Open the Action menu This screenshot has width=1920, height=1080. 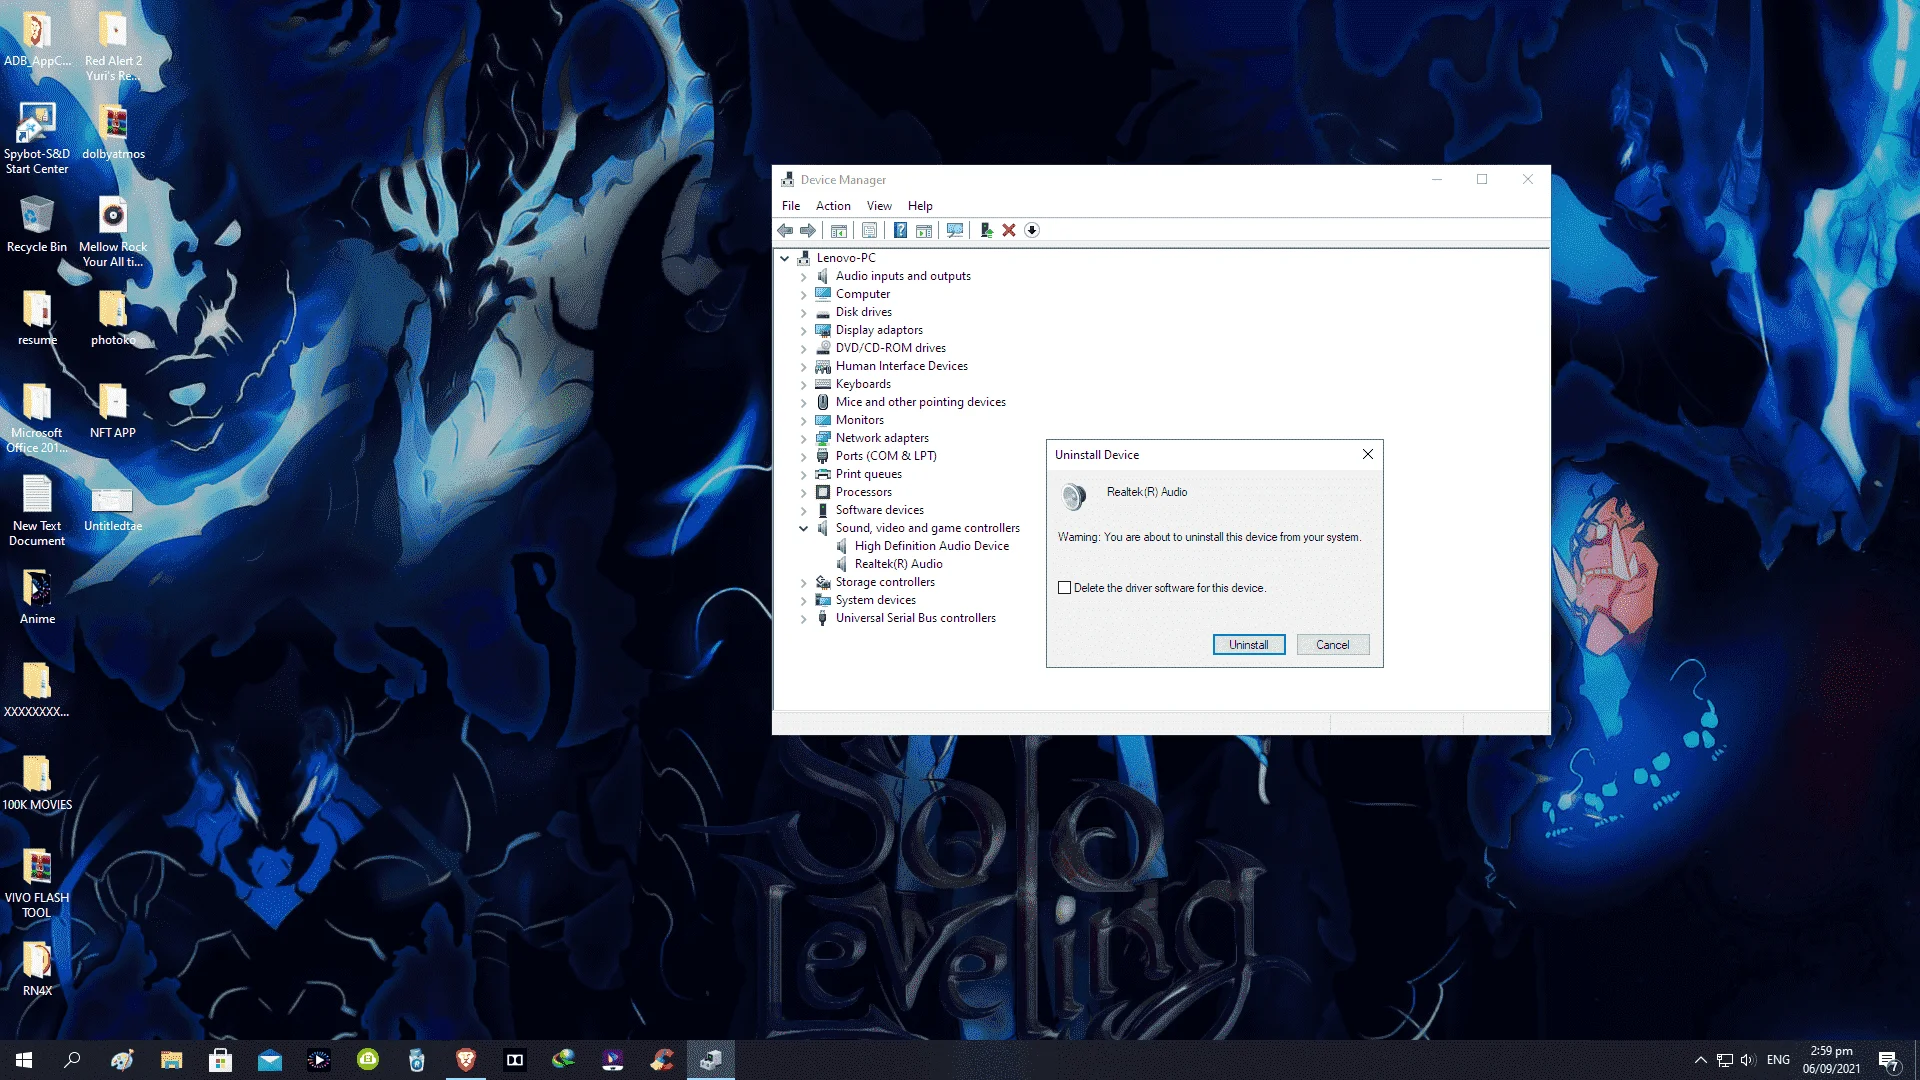(x=833, y=206)
